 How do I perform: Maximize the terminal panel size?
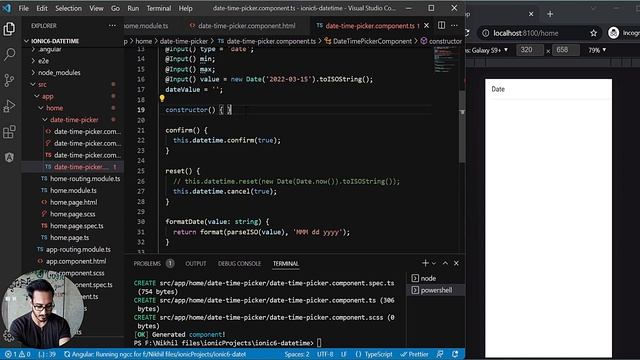[x=445, y=263]
